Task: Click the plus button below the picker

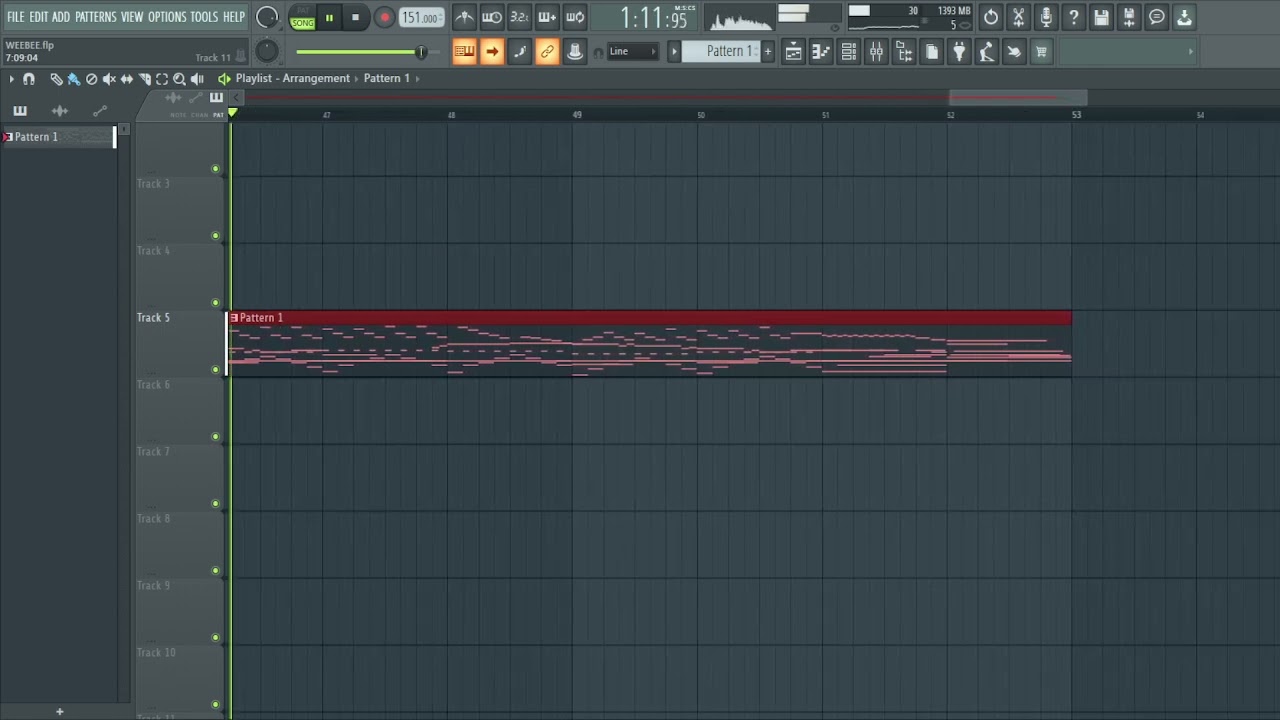Action: (59, 712)
